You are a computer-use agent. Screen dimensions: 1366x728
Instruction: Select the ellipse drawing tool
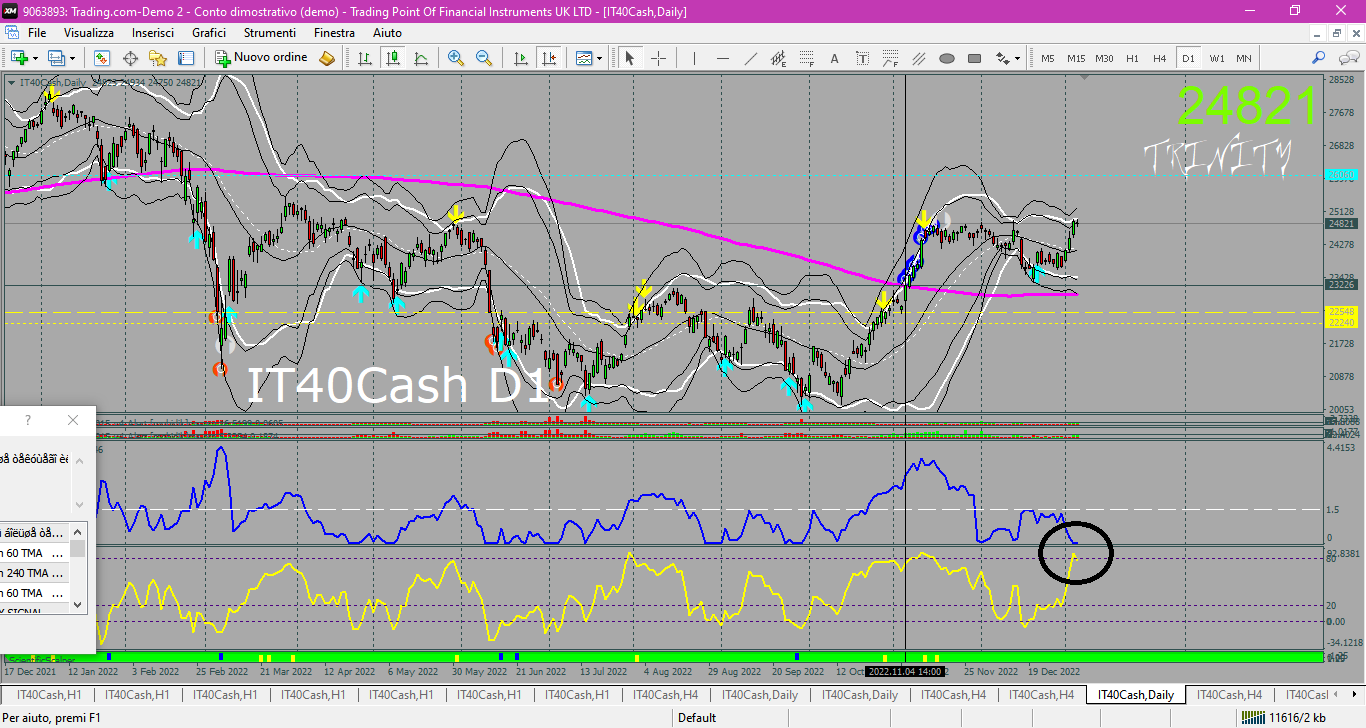pos(947,58)
